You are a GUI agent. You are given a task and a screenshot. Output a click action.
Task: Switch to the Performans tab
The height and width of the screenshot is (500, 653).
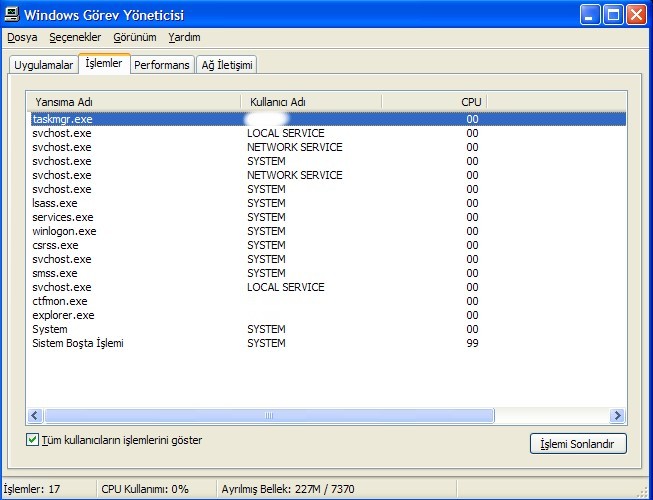pos(162,65)
